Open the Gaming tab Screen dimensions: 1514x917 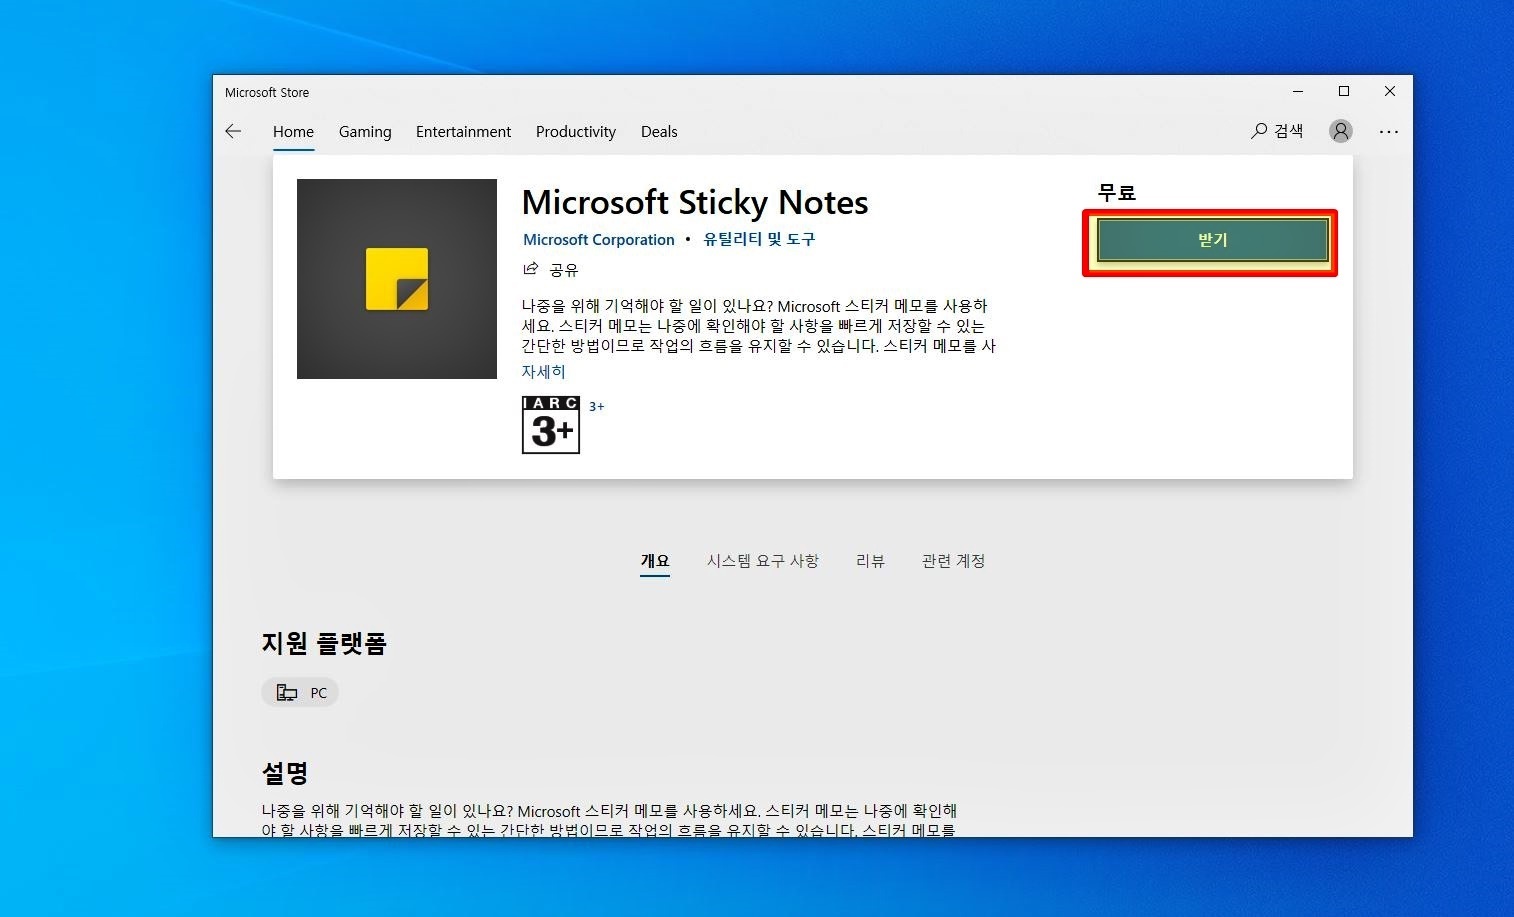pos(365,131)
